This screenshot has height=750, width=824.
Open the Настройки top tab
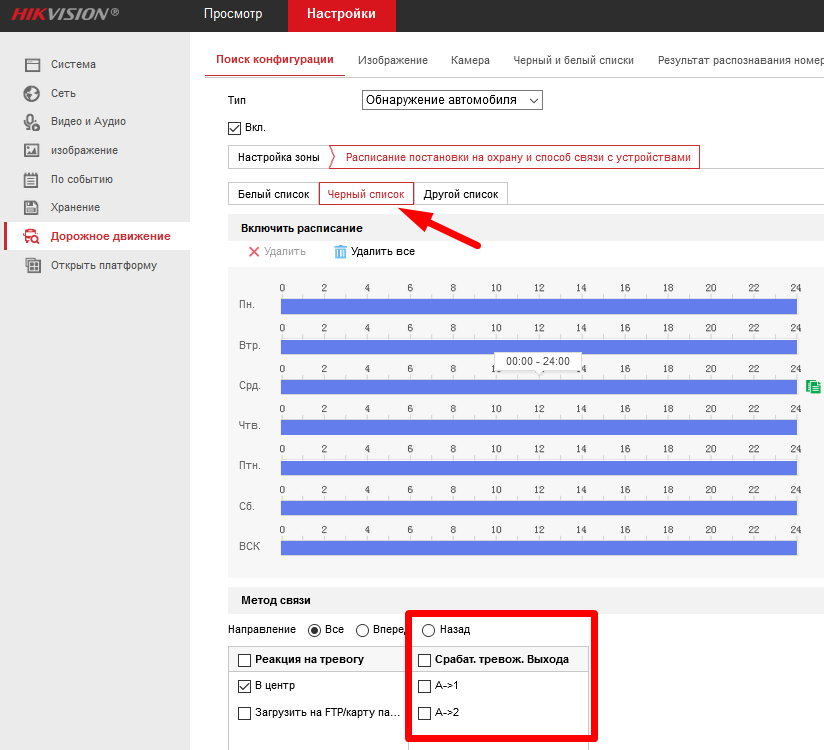point(342,15)
